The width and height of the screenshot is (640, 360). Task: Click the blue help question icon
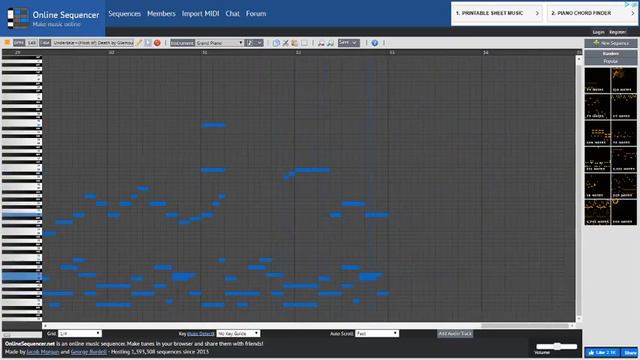click(x=374, y=43)
